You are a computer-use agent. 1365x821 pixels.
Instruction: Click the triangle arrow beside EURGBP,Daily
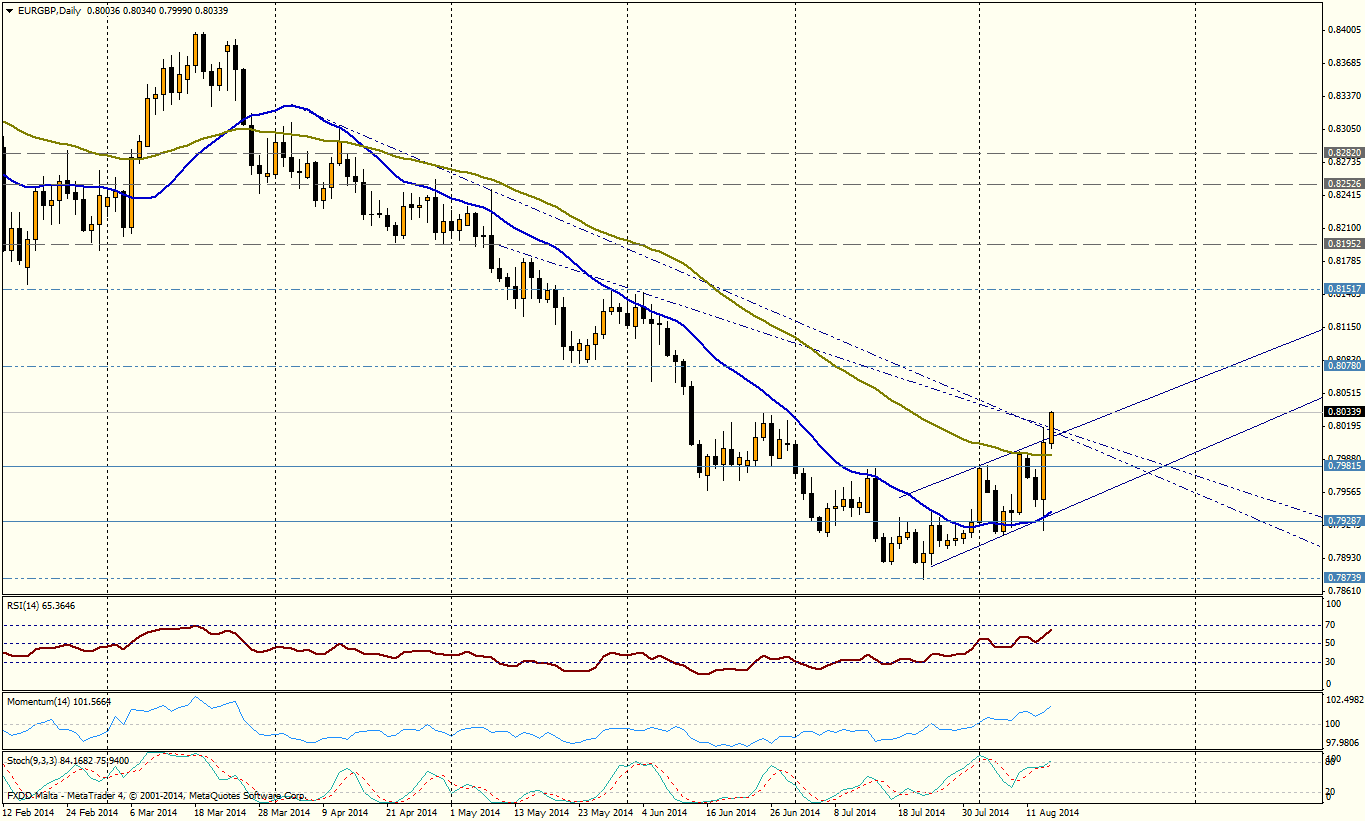(9, 9)
